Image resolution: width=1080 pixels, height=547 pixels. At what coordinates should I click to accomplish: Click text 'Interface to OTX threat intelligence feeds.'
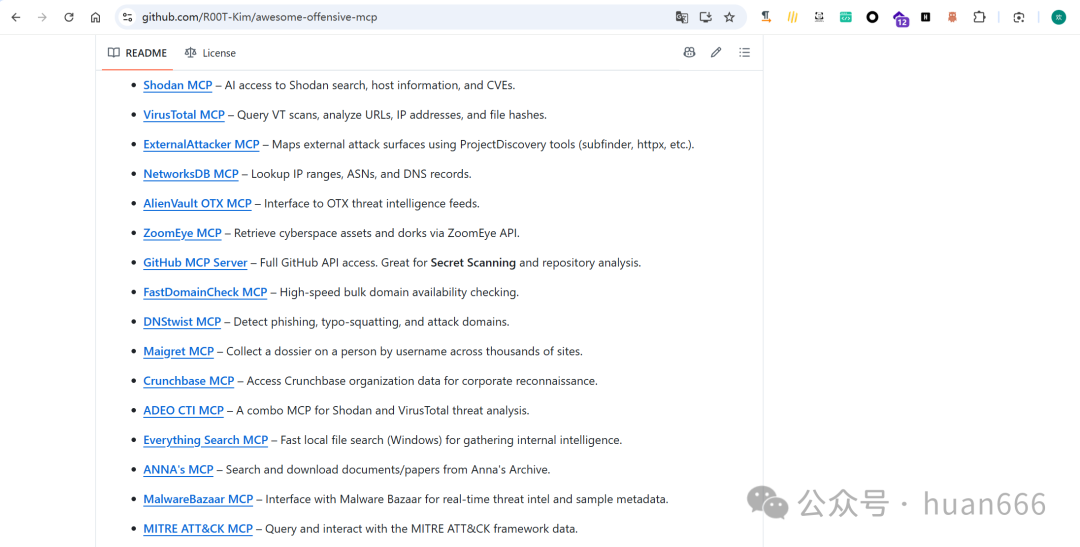click(372, 204)
